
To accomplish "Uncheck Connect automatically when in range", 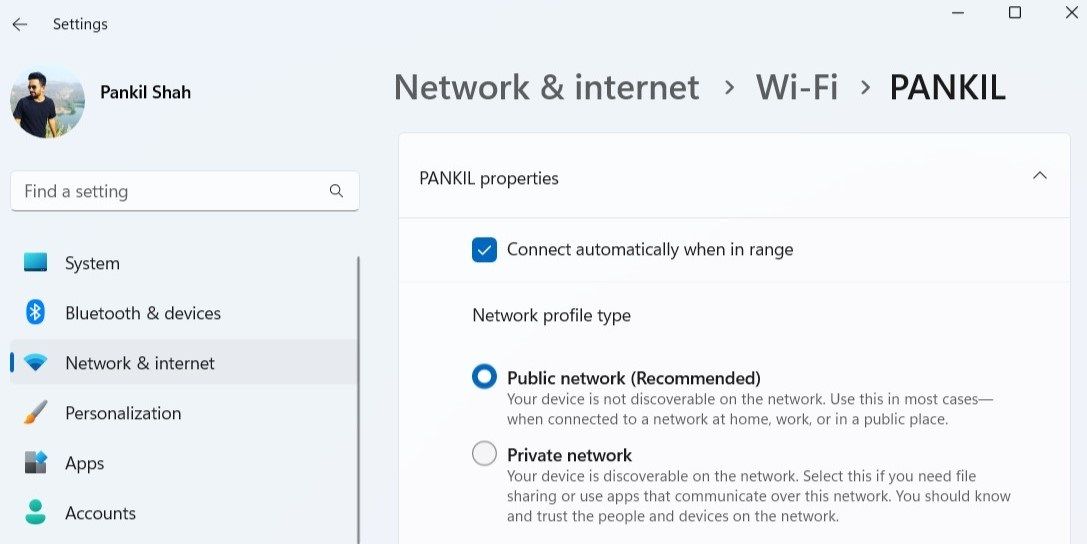I will point(485,249).
